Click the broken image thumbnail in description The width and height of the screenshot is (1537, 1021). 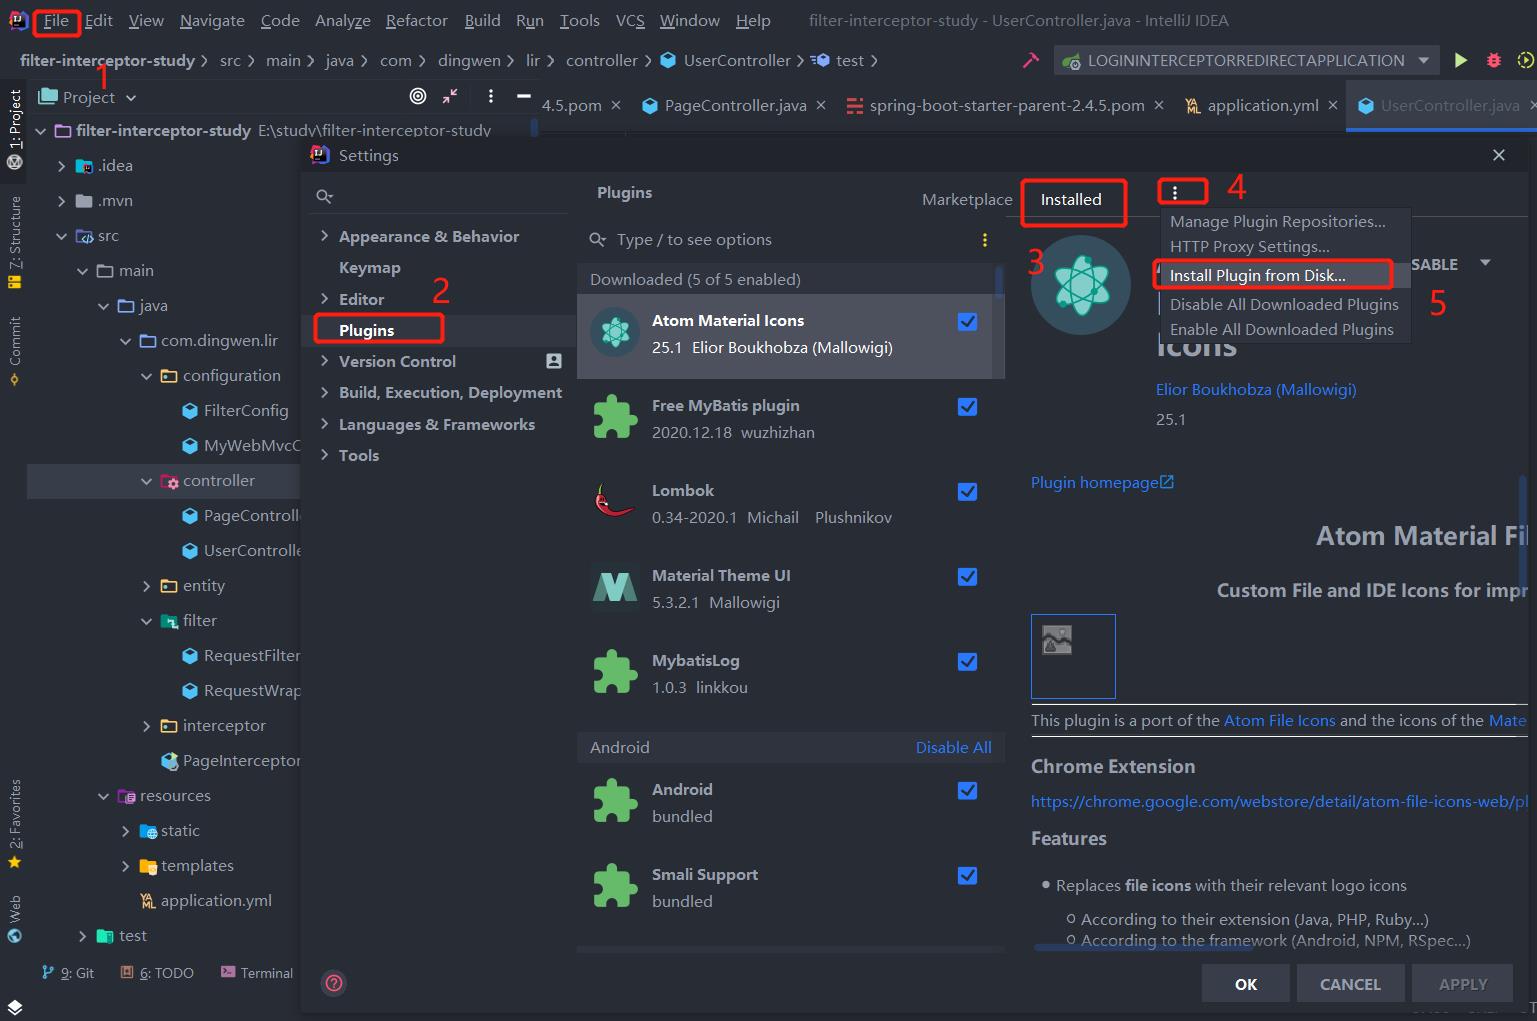pos(1073,656)
